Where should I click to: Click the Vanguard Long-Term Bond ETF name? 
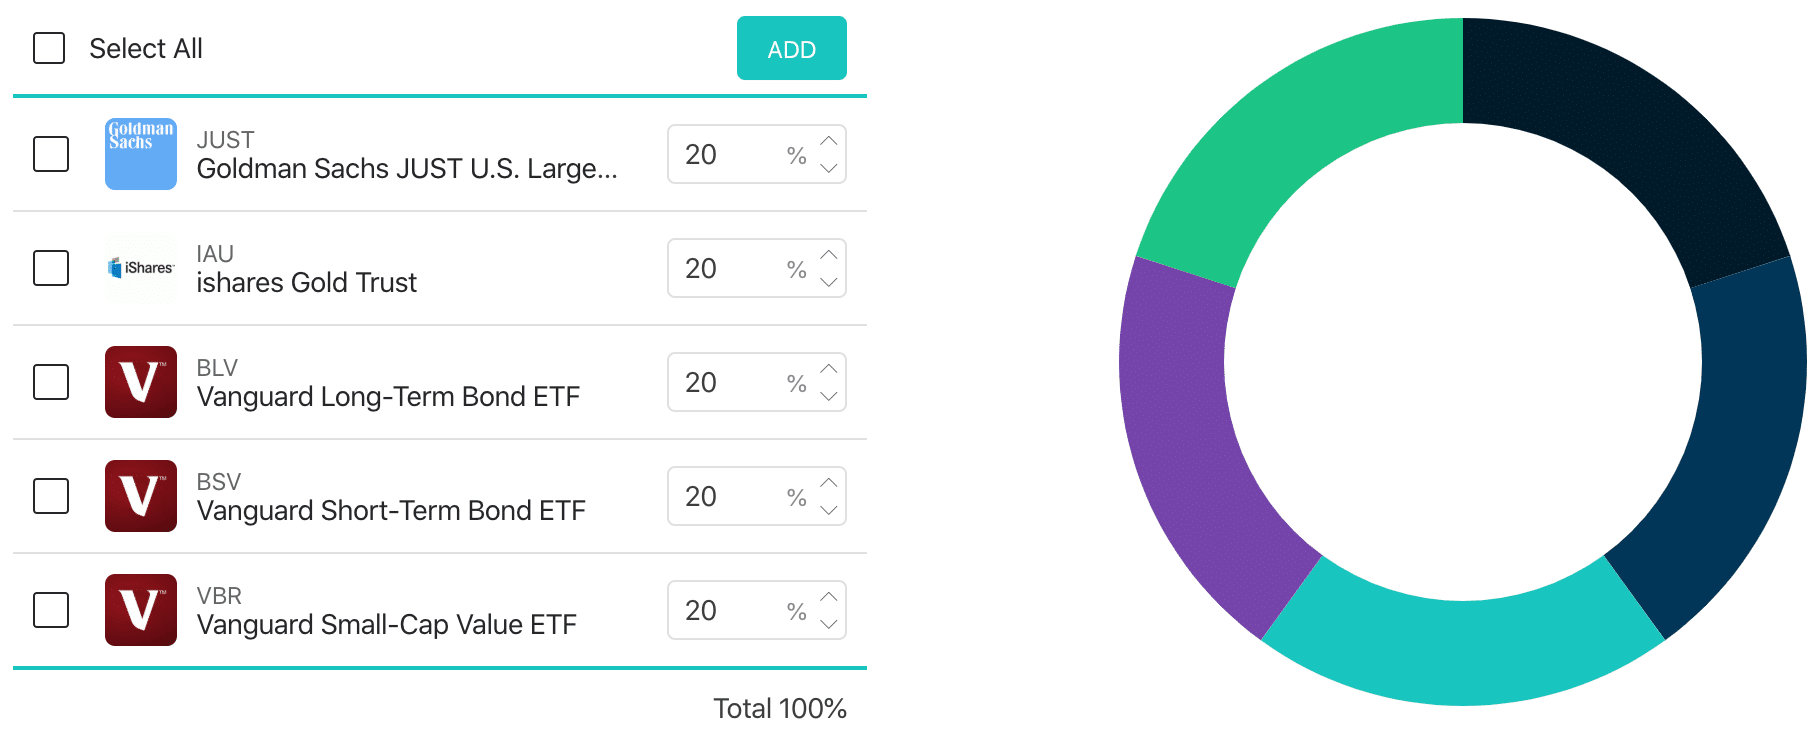(388, 397)
